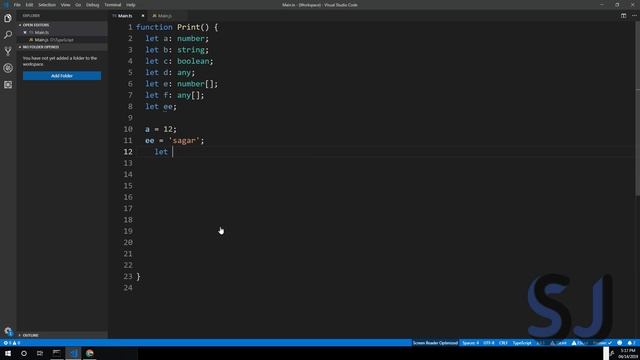640x360 pixels.
Task: Click 'number[]' type on line 6
Action: [195, 84]
